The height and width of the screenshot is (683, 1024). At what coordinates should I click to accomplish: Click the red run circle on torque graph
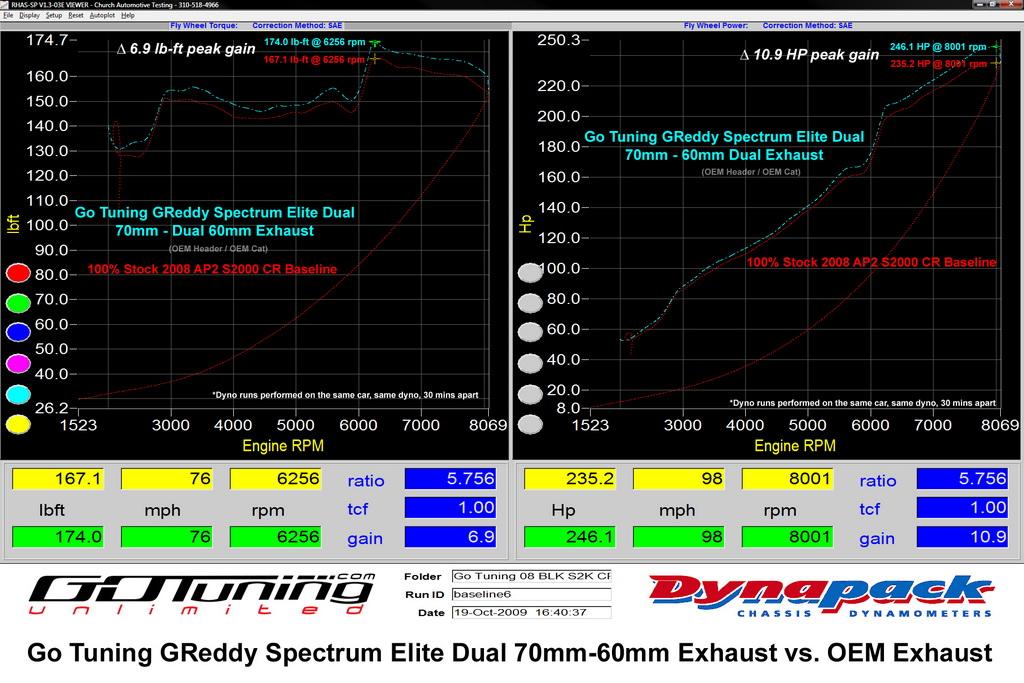tap(17, 273)
